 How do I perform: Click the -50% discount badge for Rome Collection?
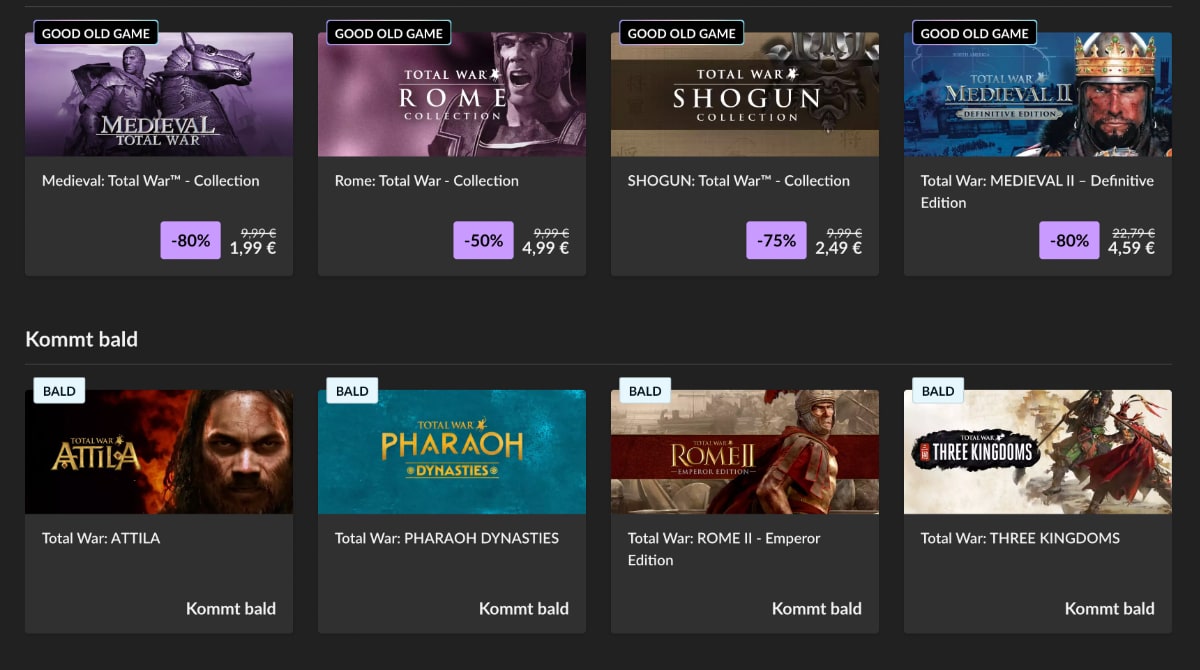coord(484,240)
